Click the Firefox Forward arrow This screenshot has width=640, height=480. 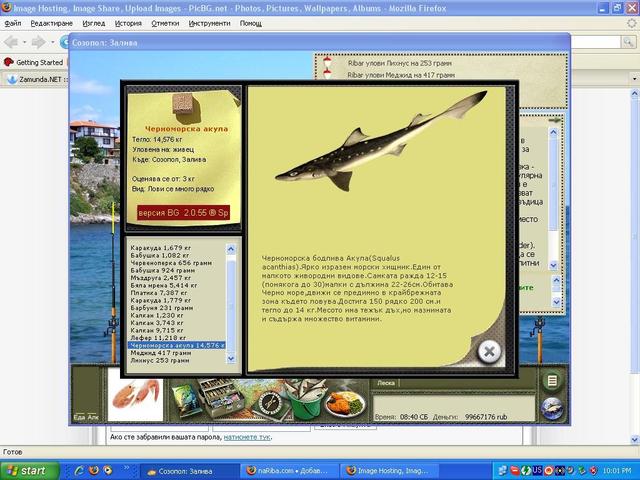click(39, 42)
